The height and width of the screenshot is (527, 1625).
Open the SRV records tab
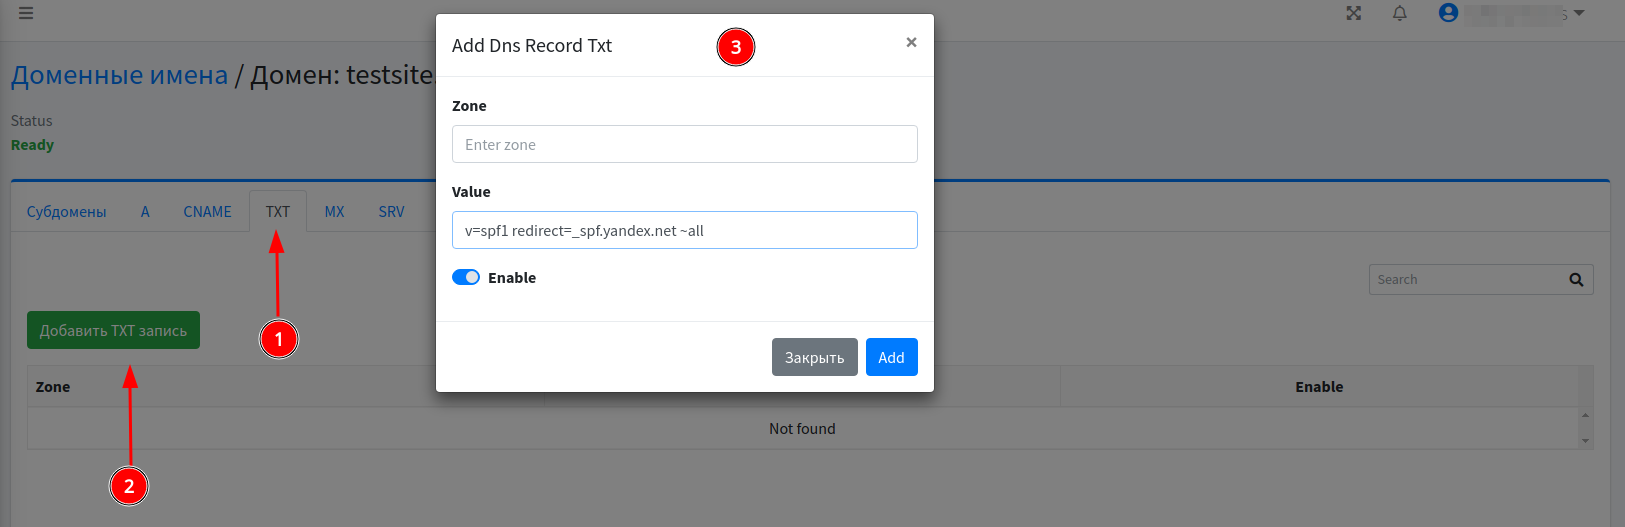(391, 212)
